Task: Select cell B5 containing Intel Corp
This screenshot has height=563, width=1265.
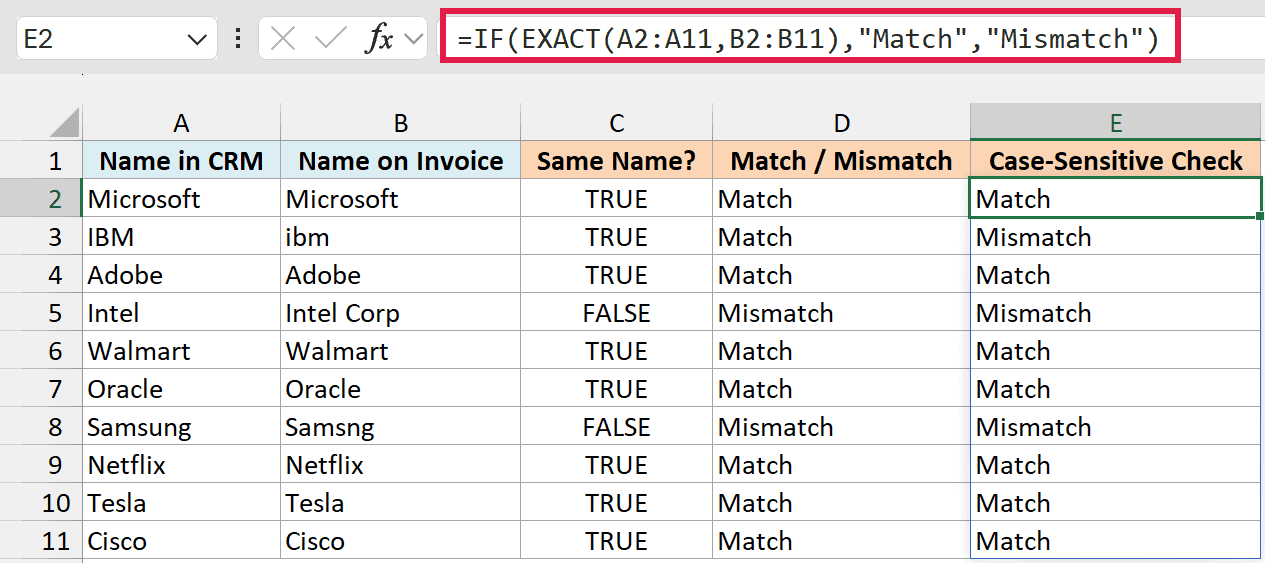Action: [401, 313]
